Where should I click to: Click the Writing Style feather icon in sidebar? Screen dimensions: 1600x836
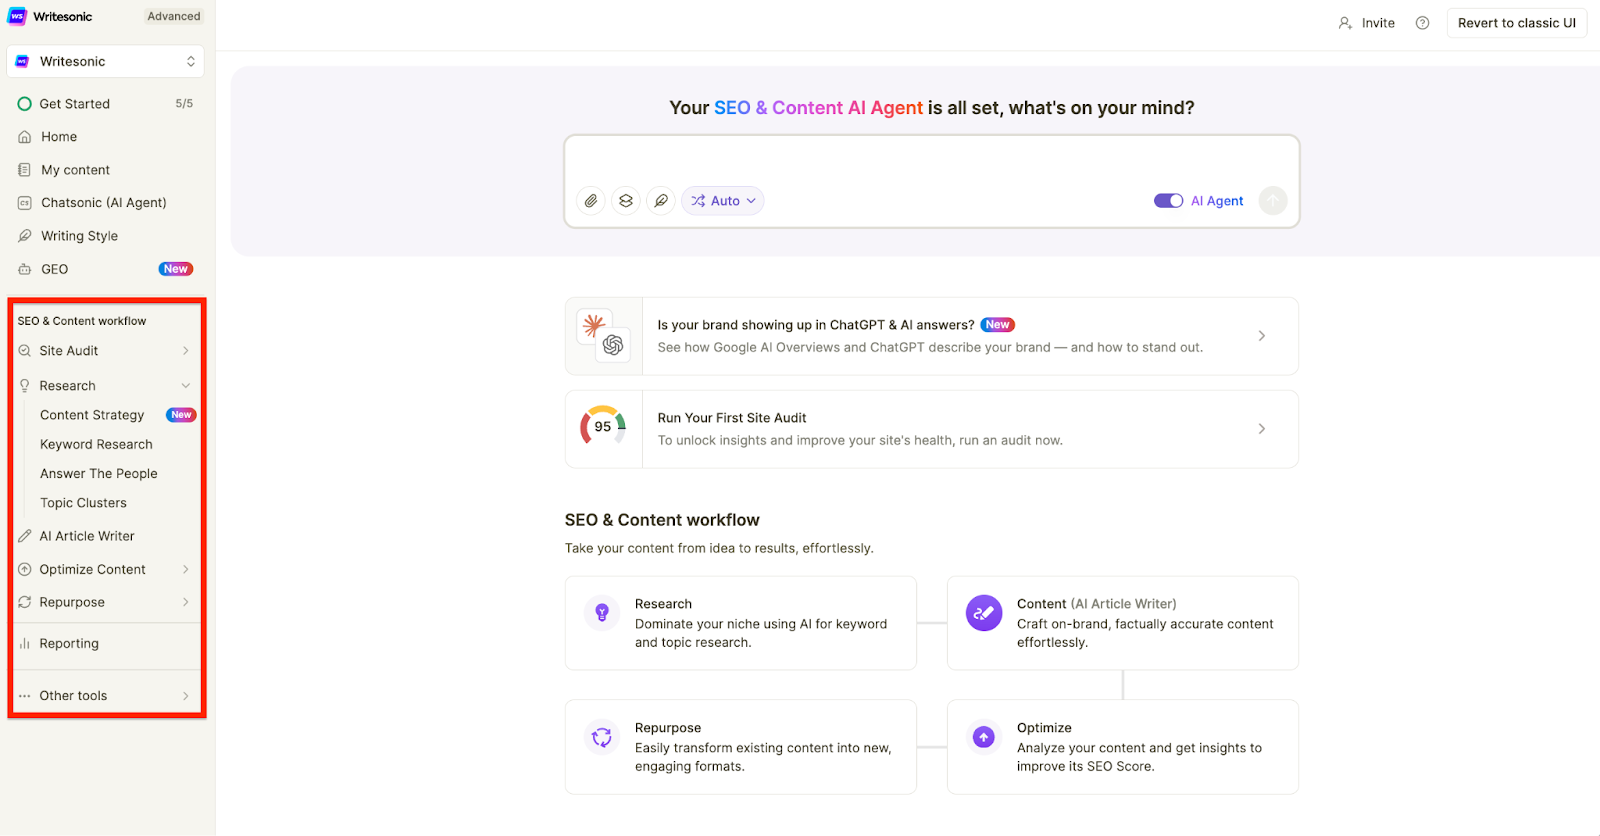pyautogui.click(x=25, y=236)
